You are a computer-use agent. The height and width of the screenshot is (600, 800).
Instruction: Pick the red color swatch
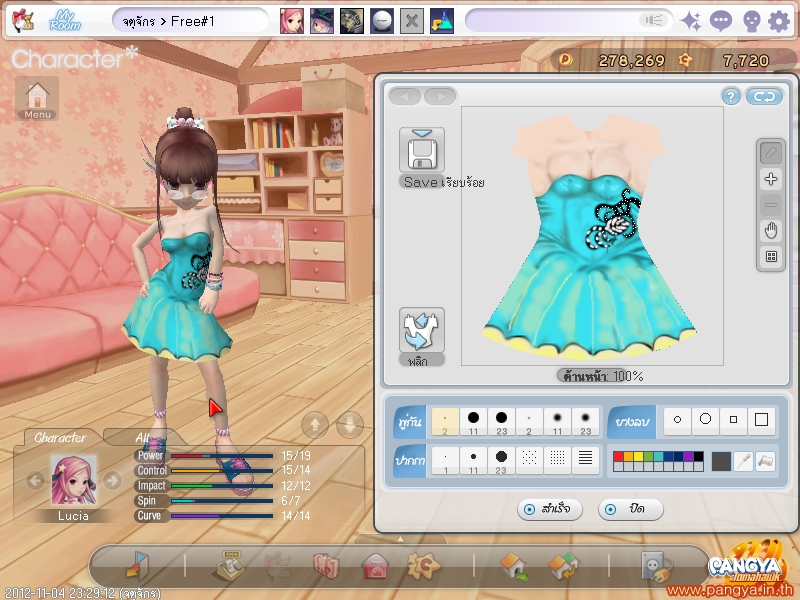point(618,456)
